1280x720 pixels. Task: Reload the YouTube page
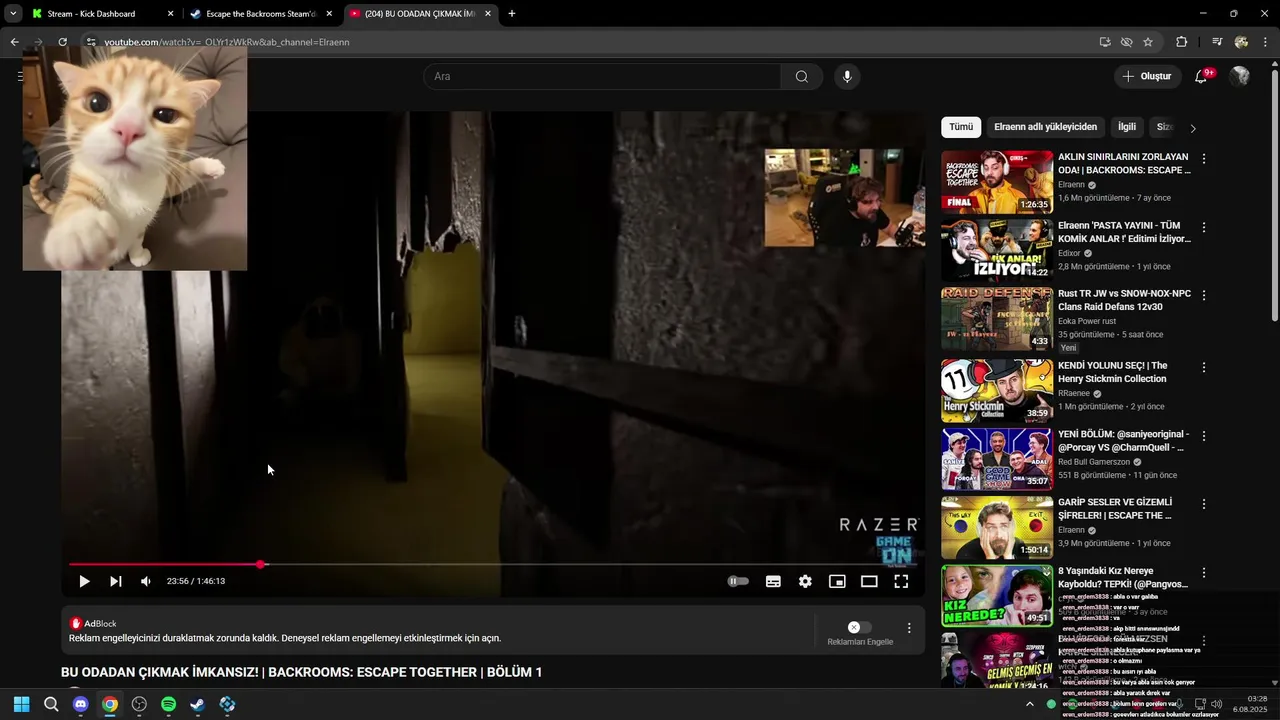[62, 42]
